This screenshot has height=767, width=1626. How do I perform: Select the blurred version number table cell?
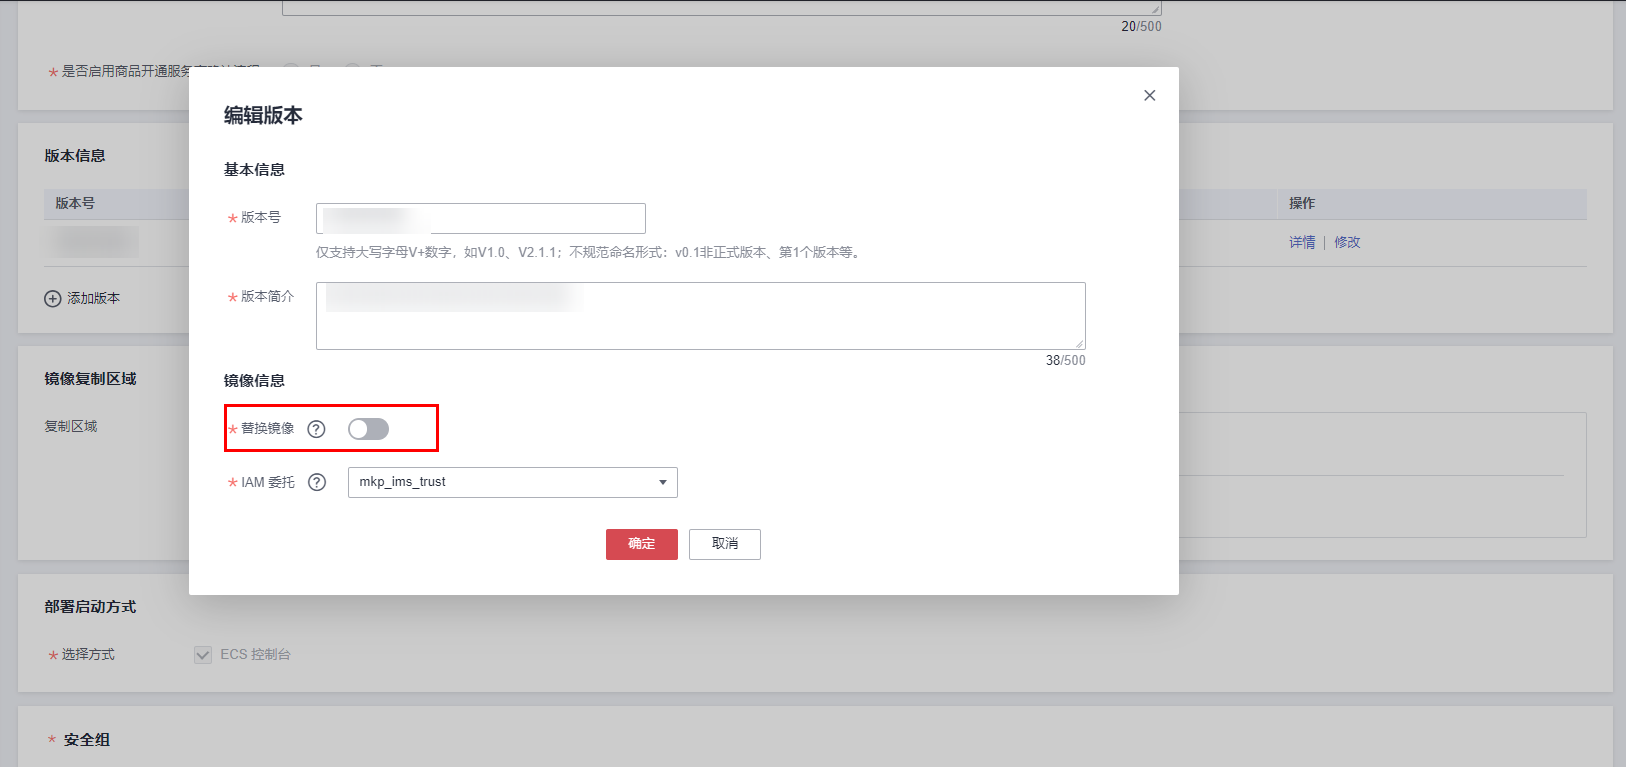click(x=95, y=242)
